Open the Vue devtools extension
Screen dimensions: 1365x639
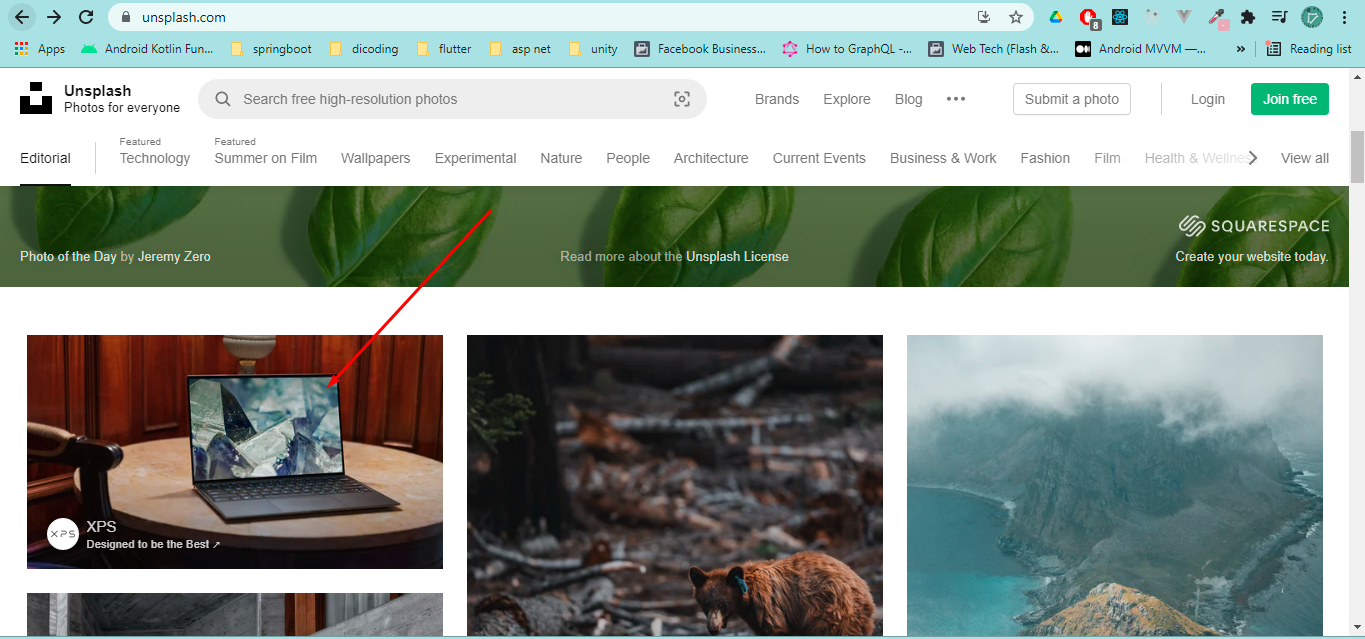1185,17
